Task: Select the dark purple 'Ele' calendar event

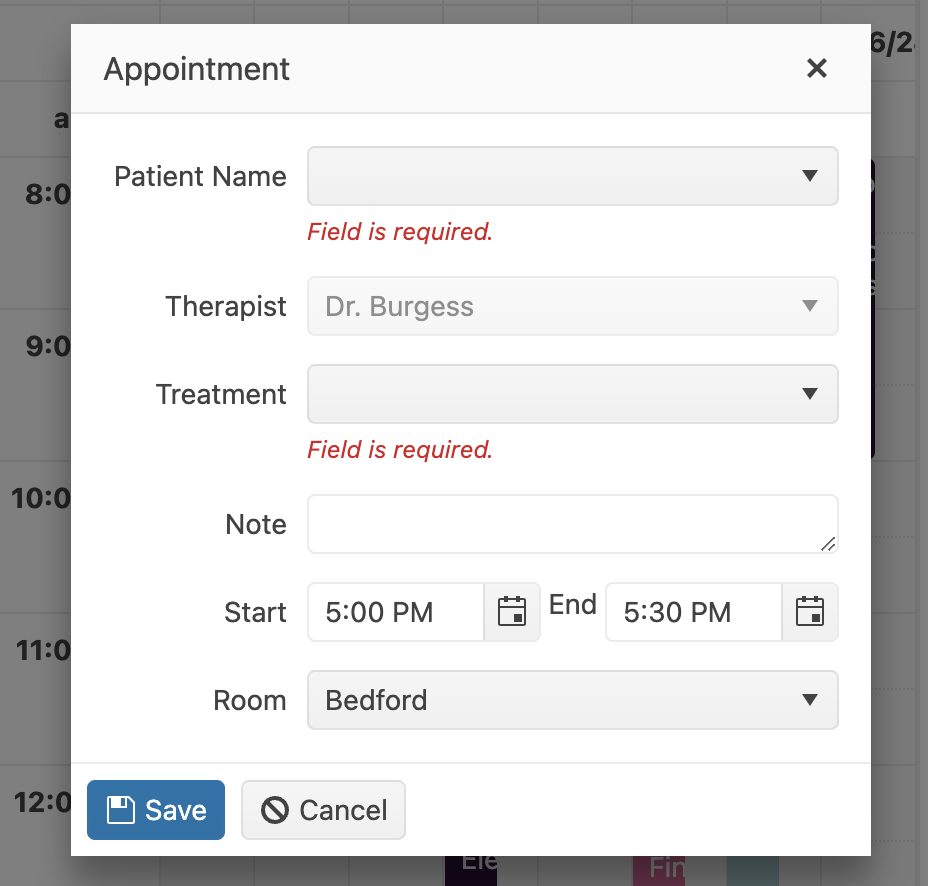Action: coord(471,869)
